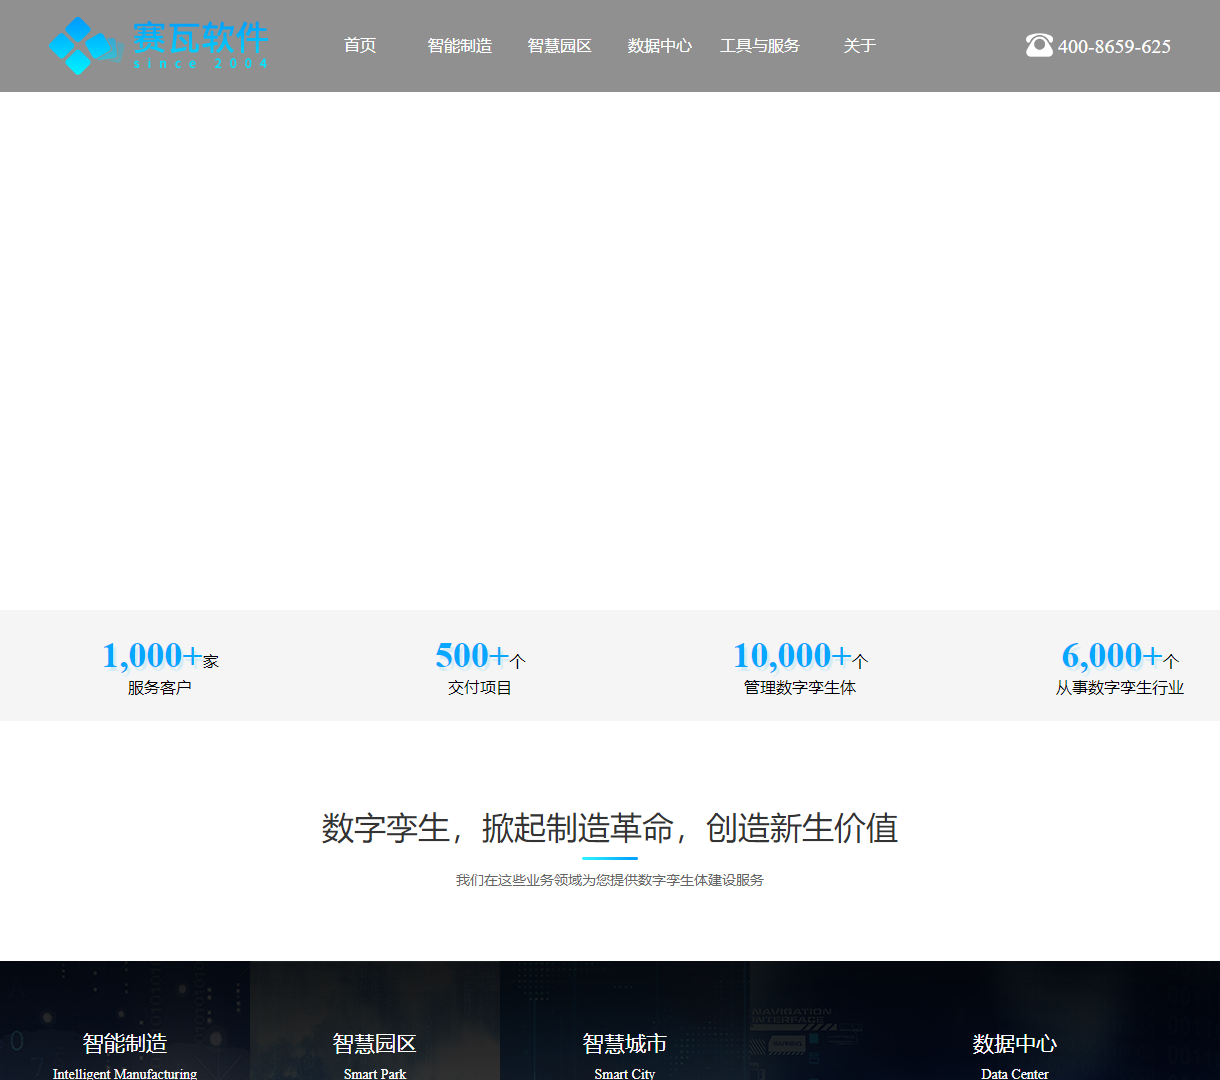Click the telephone icon in the header
This screenshot has height=1080, width=1220.
click(1040, 45)
